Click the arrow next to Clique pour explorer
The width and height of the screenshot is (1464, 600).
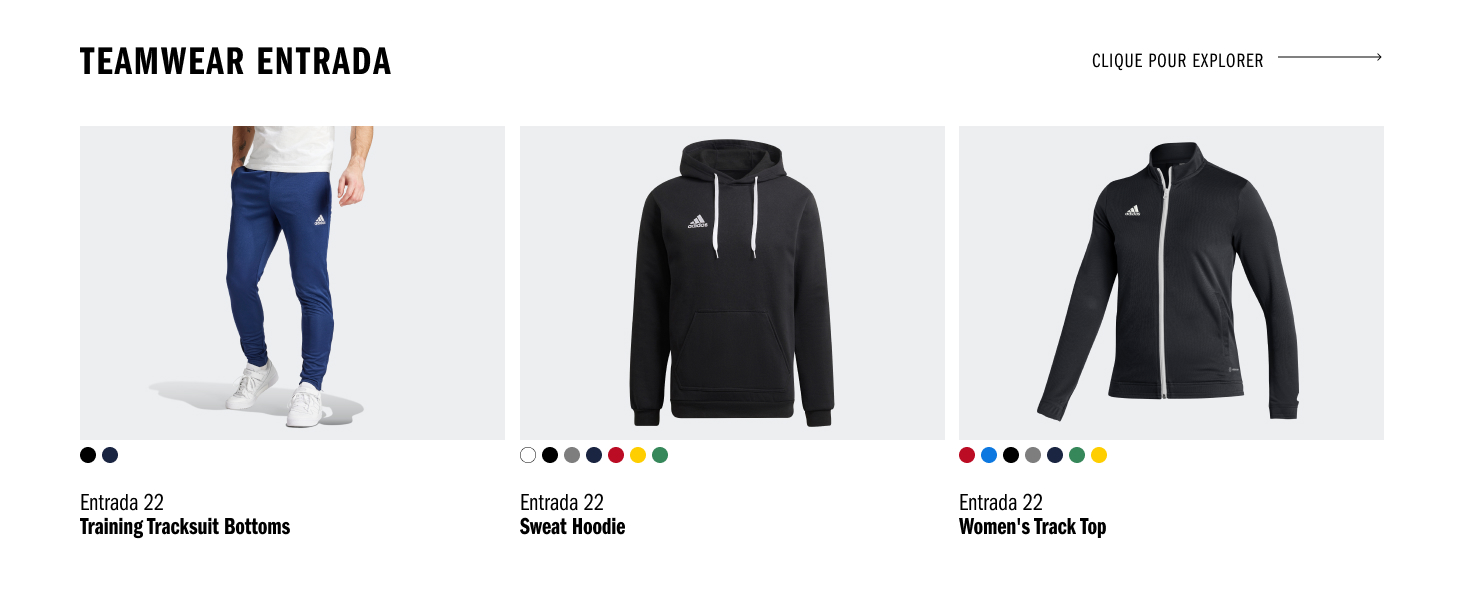point(1330,57)
